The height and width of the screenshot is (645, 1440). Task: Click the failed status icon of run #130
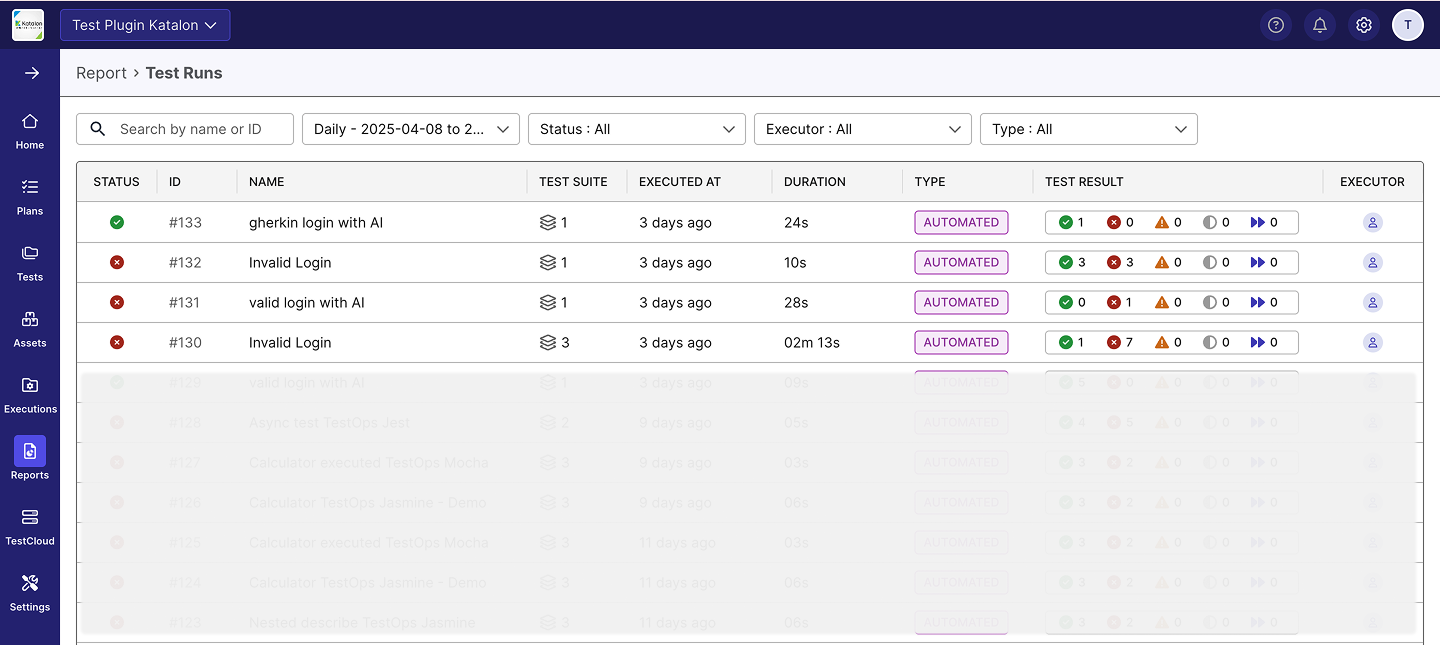(x=117, y=342)
